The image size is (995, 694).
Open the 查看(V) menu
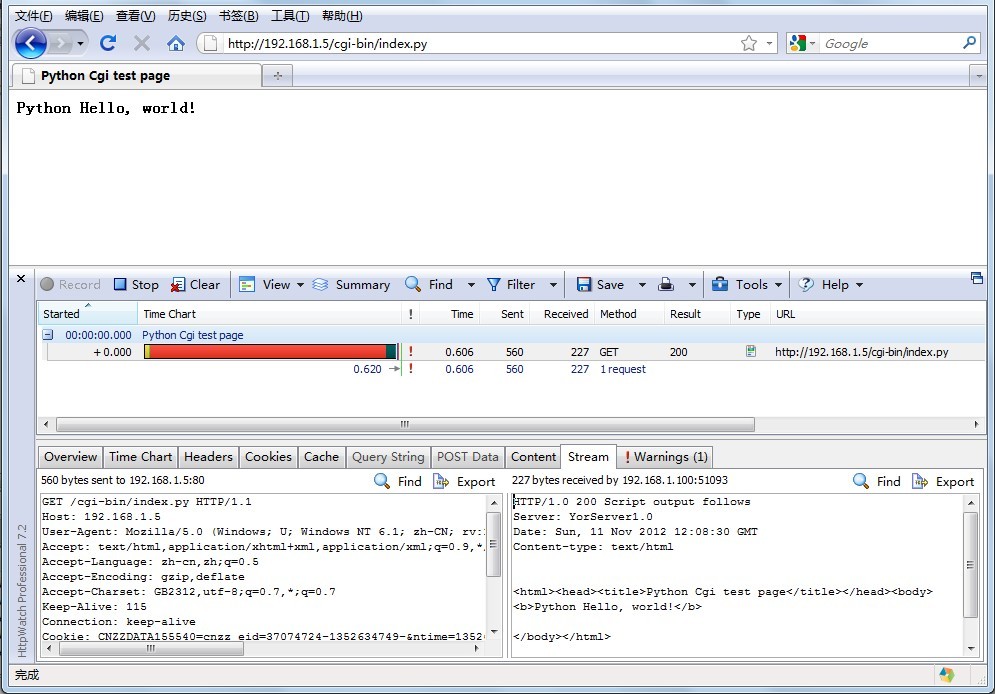pyautogui.click(x=135, y=15)
